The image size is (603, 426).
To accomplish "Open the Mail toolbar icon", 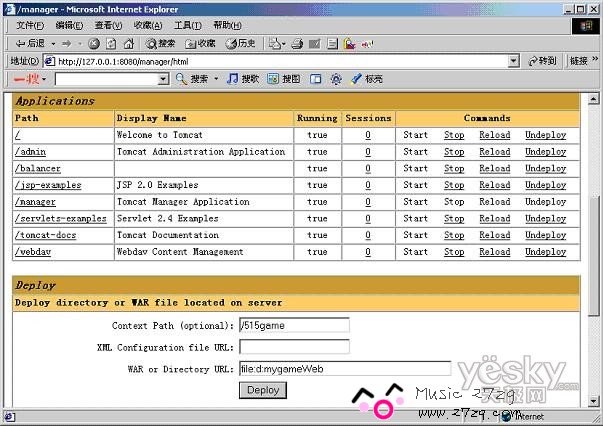I will coord(274,44).
